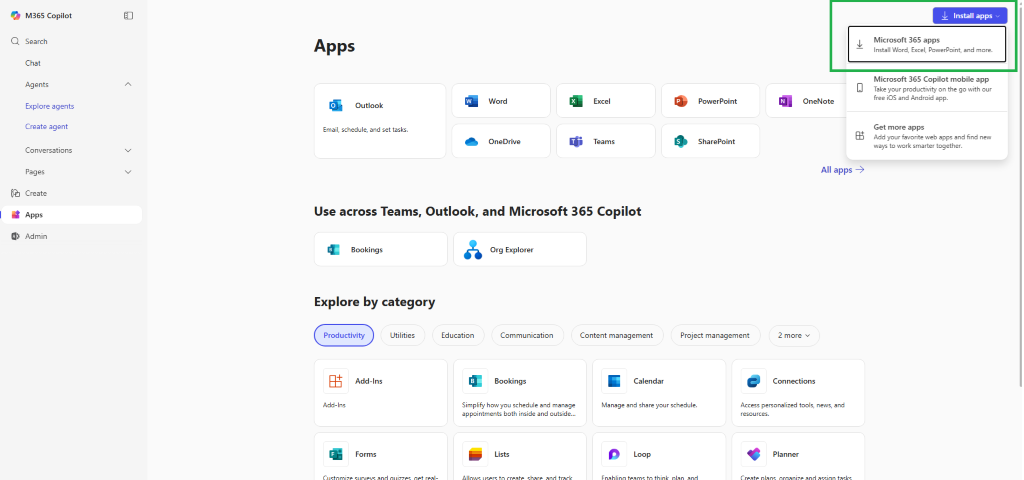Viewport: 1024px width, 480px height.
Task: Click the M365 Copilot logo icon
Action: click(x=15, y=16)
